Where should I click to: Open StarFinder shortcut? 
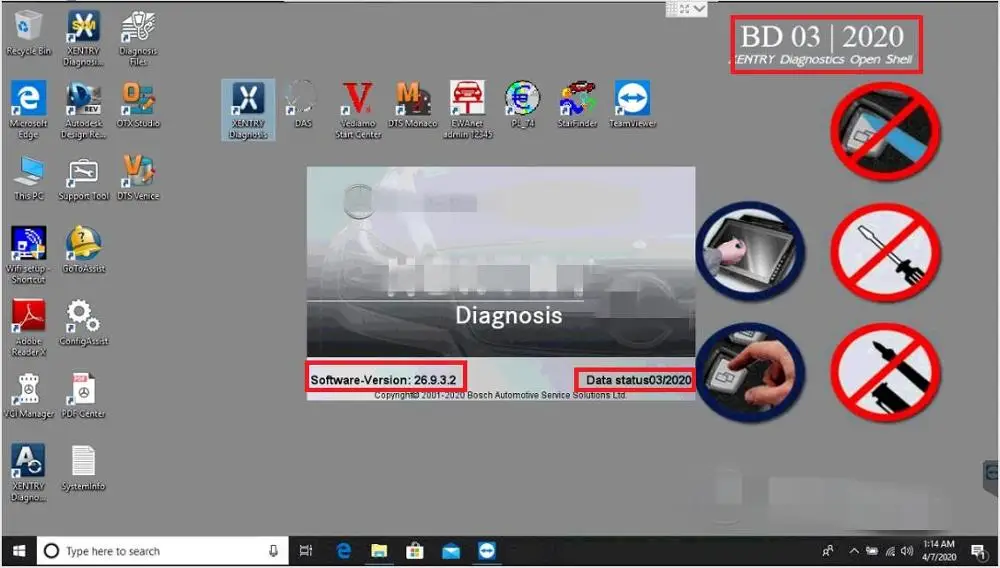pos(577,104)
